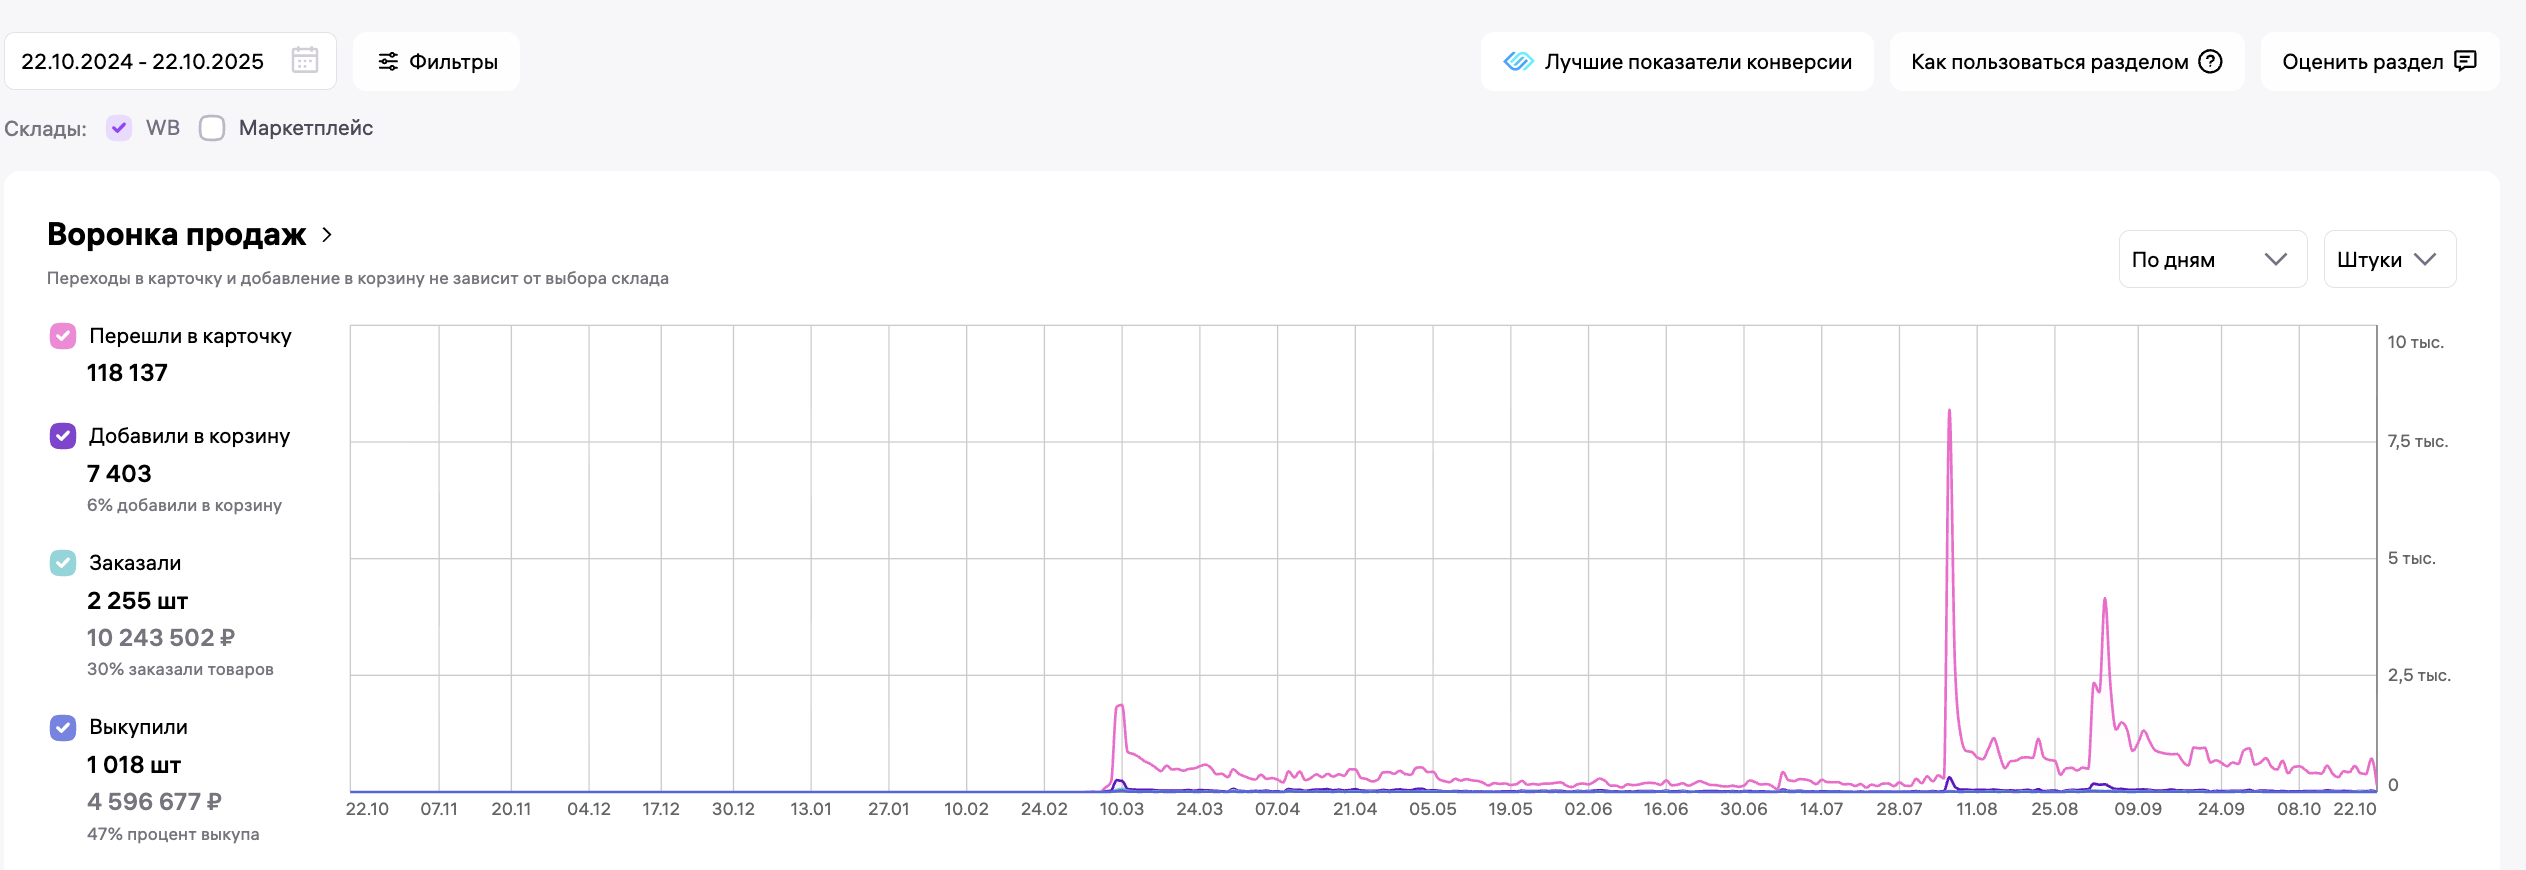Click the conversion best-metrics logo icon
This screenshot has height=870, width=2526.
pyautogui.click(x=1518, y=62)
